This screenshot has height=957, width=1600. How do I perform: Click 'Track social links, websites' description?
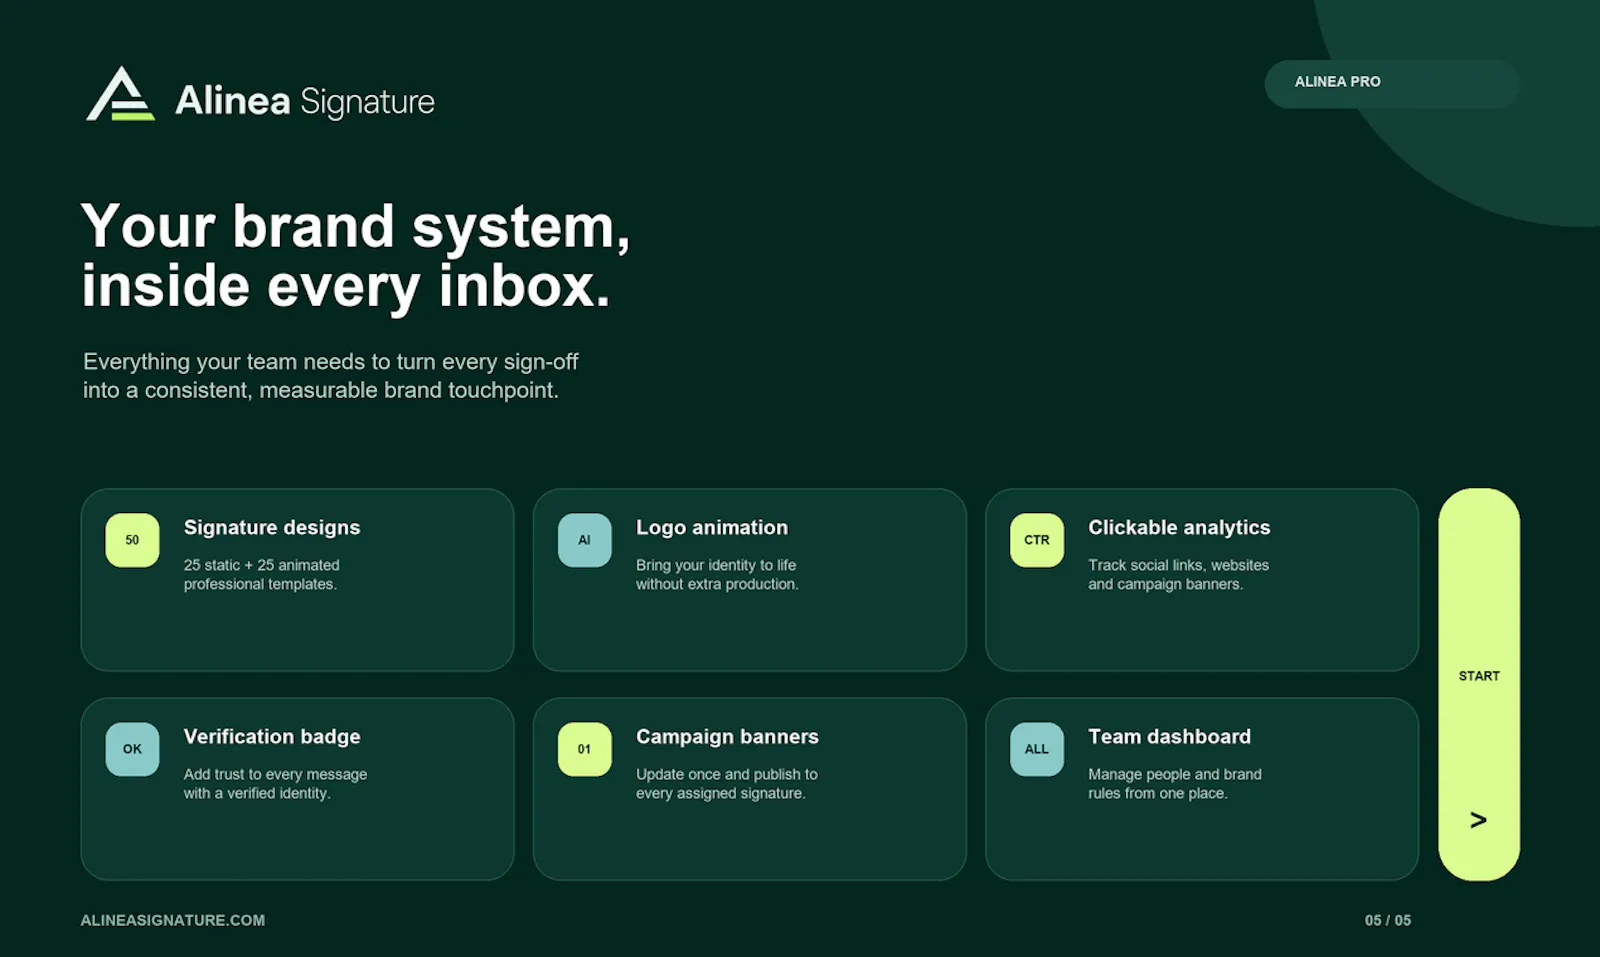(1178, 565)
